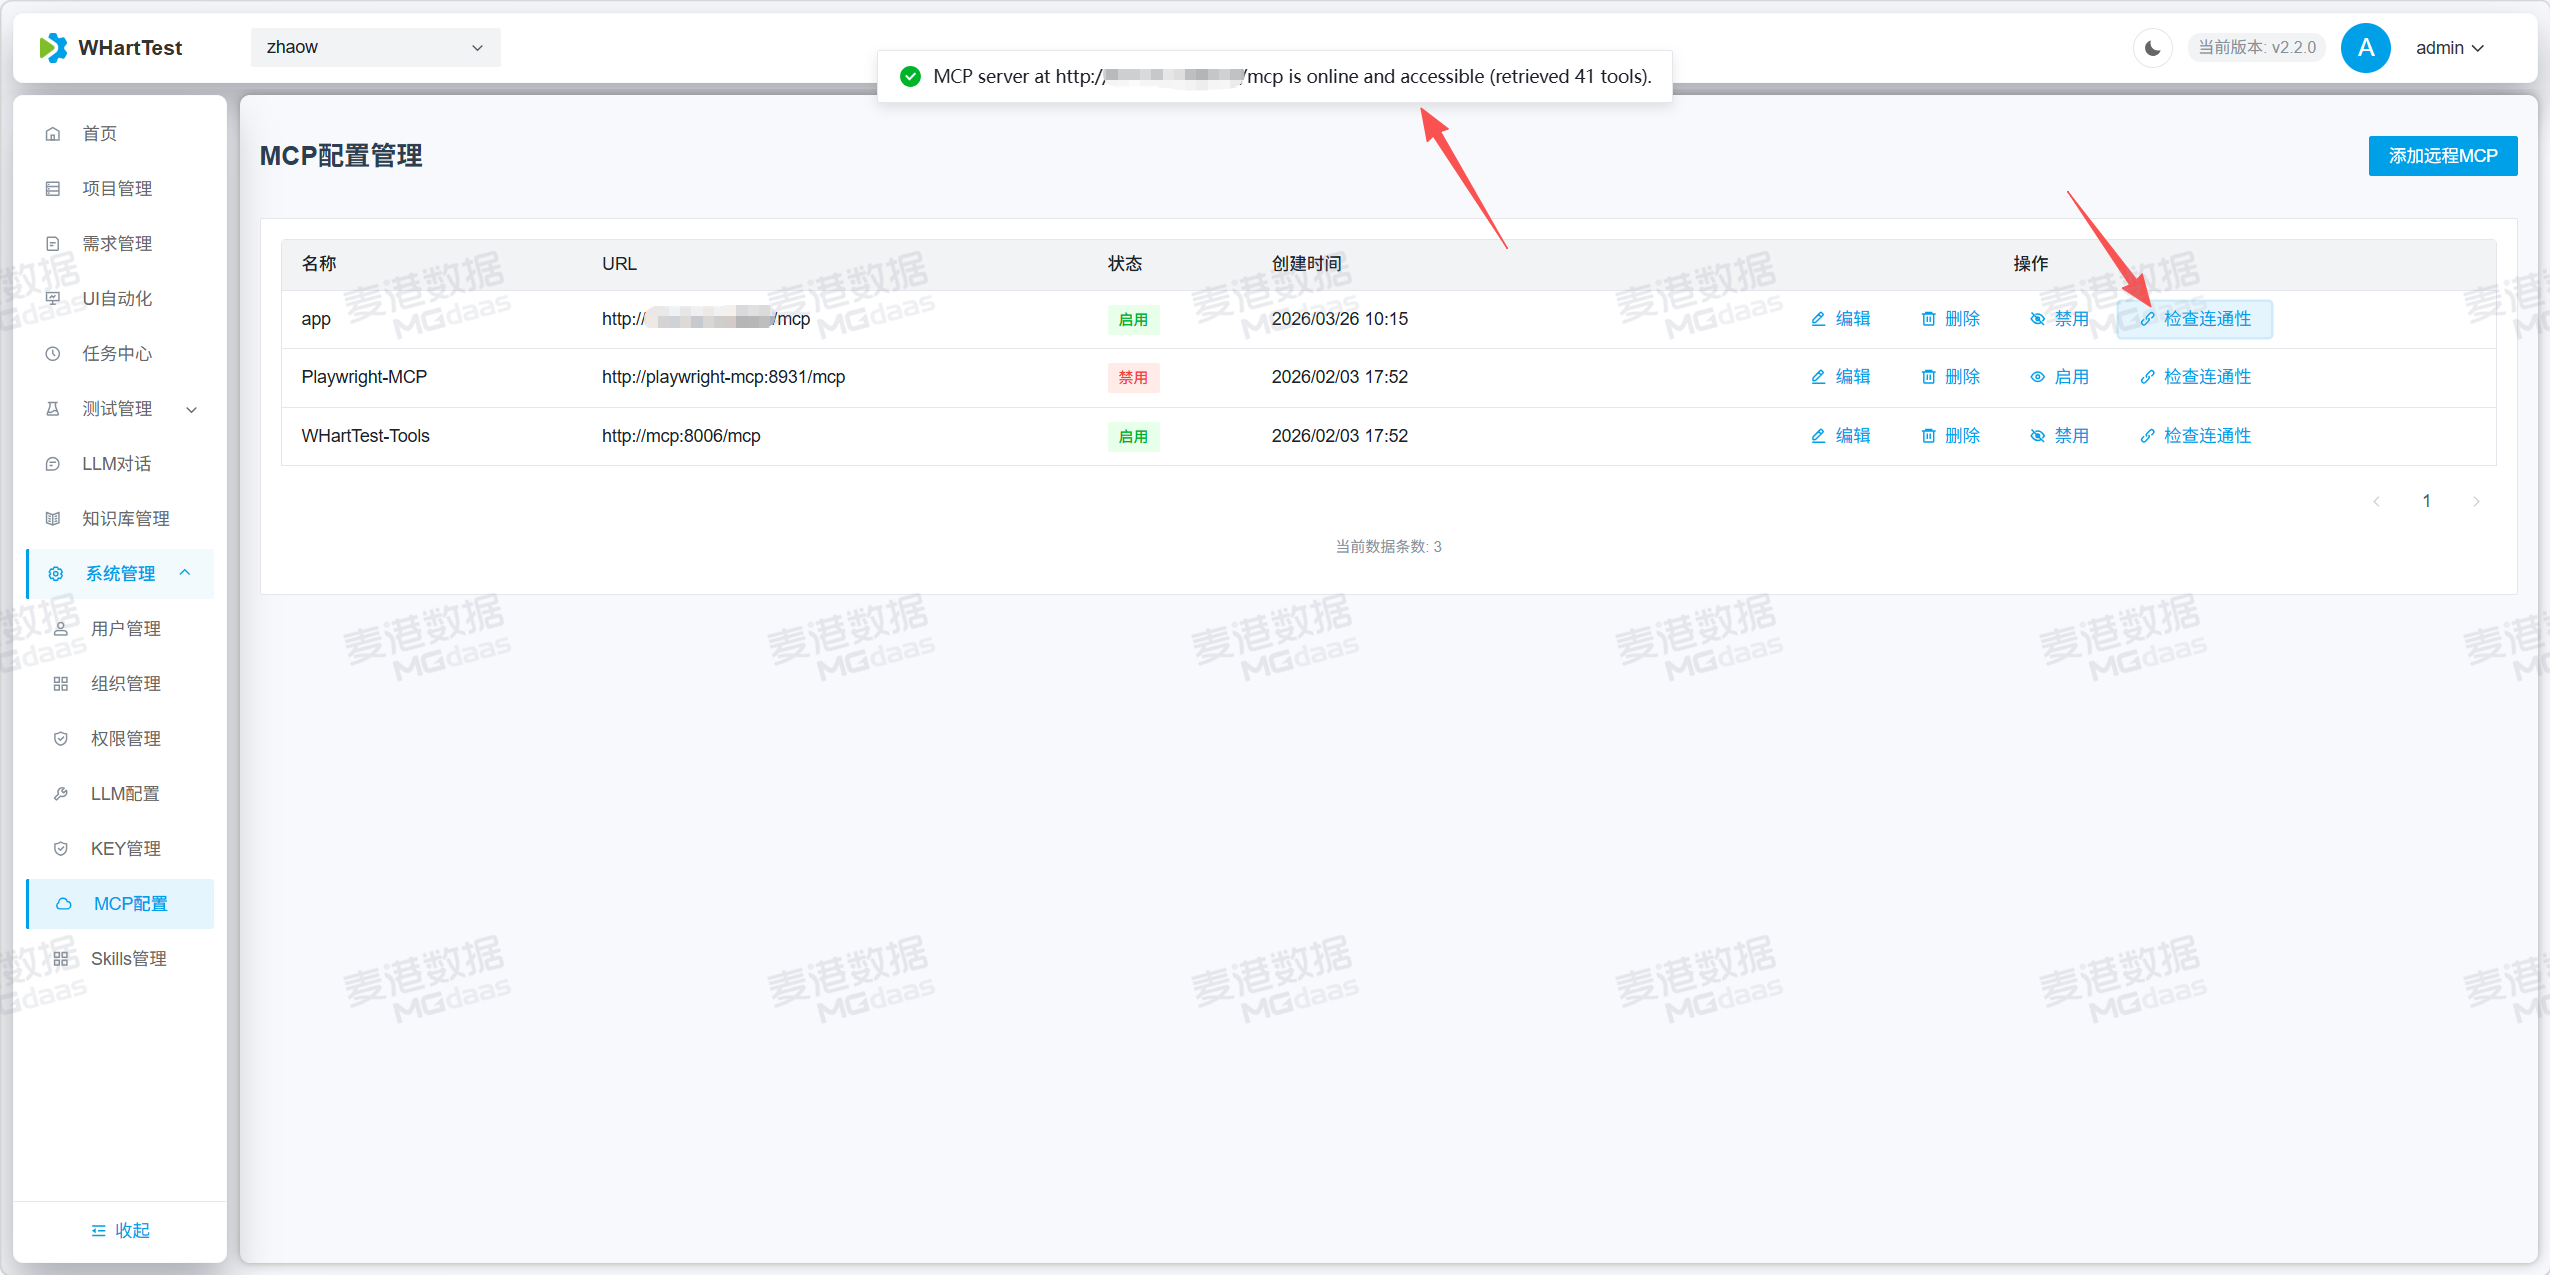
Task: Go to LLM配置 menu item
Action: click(x=125, y=794)
